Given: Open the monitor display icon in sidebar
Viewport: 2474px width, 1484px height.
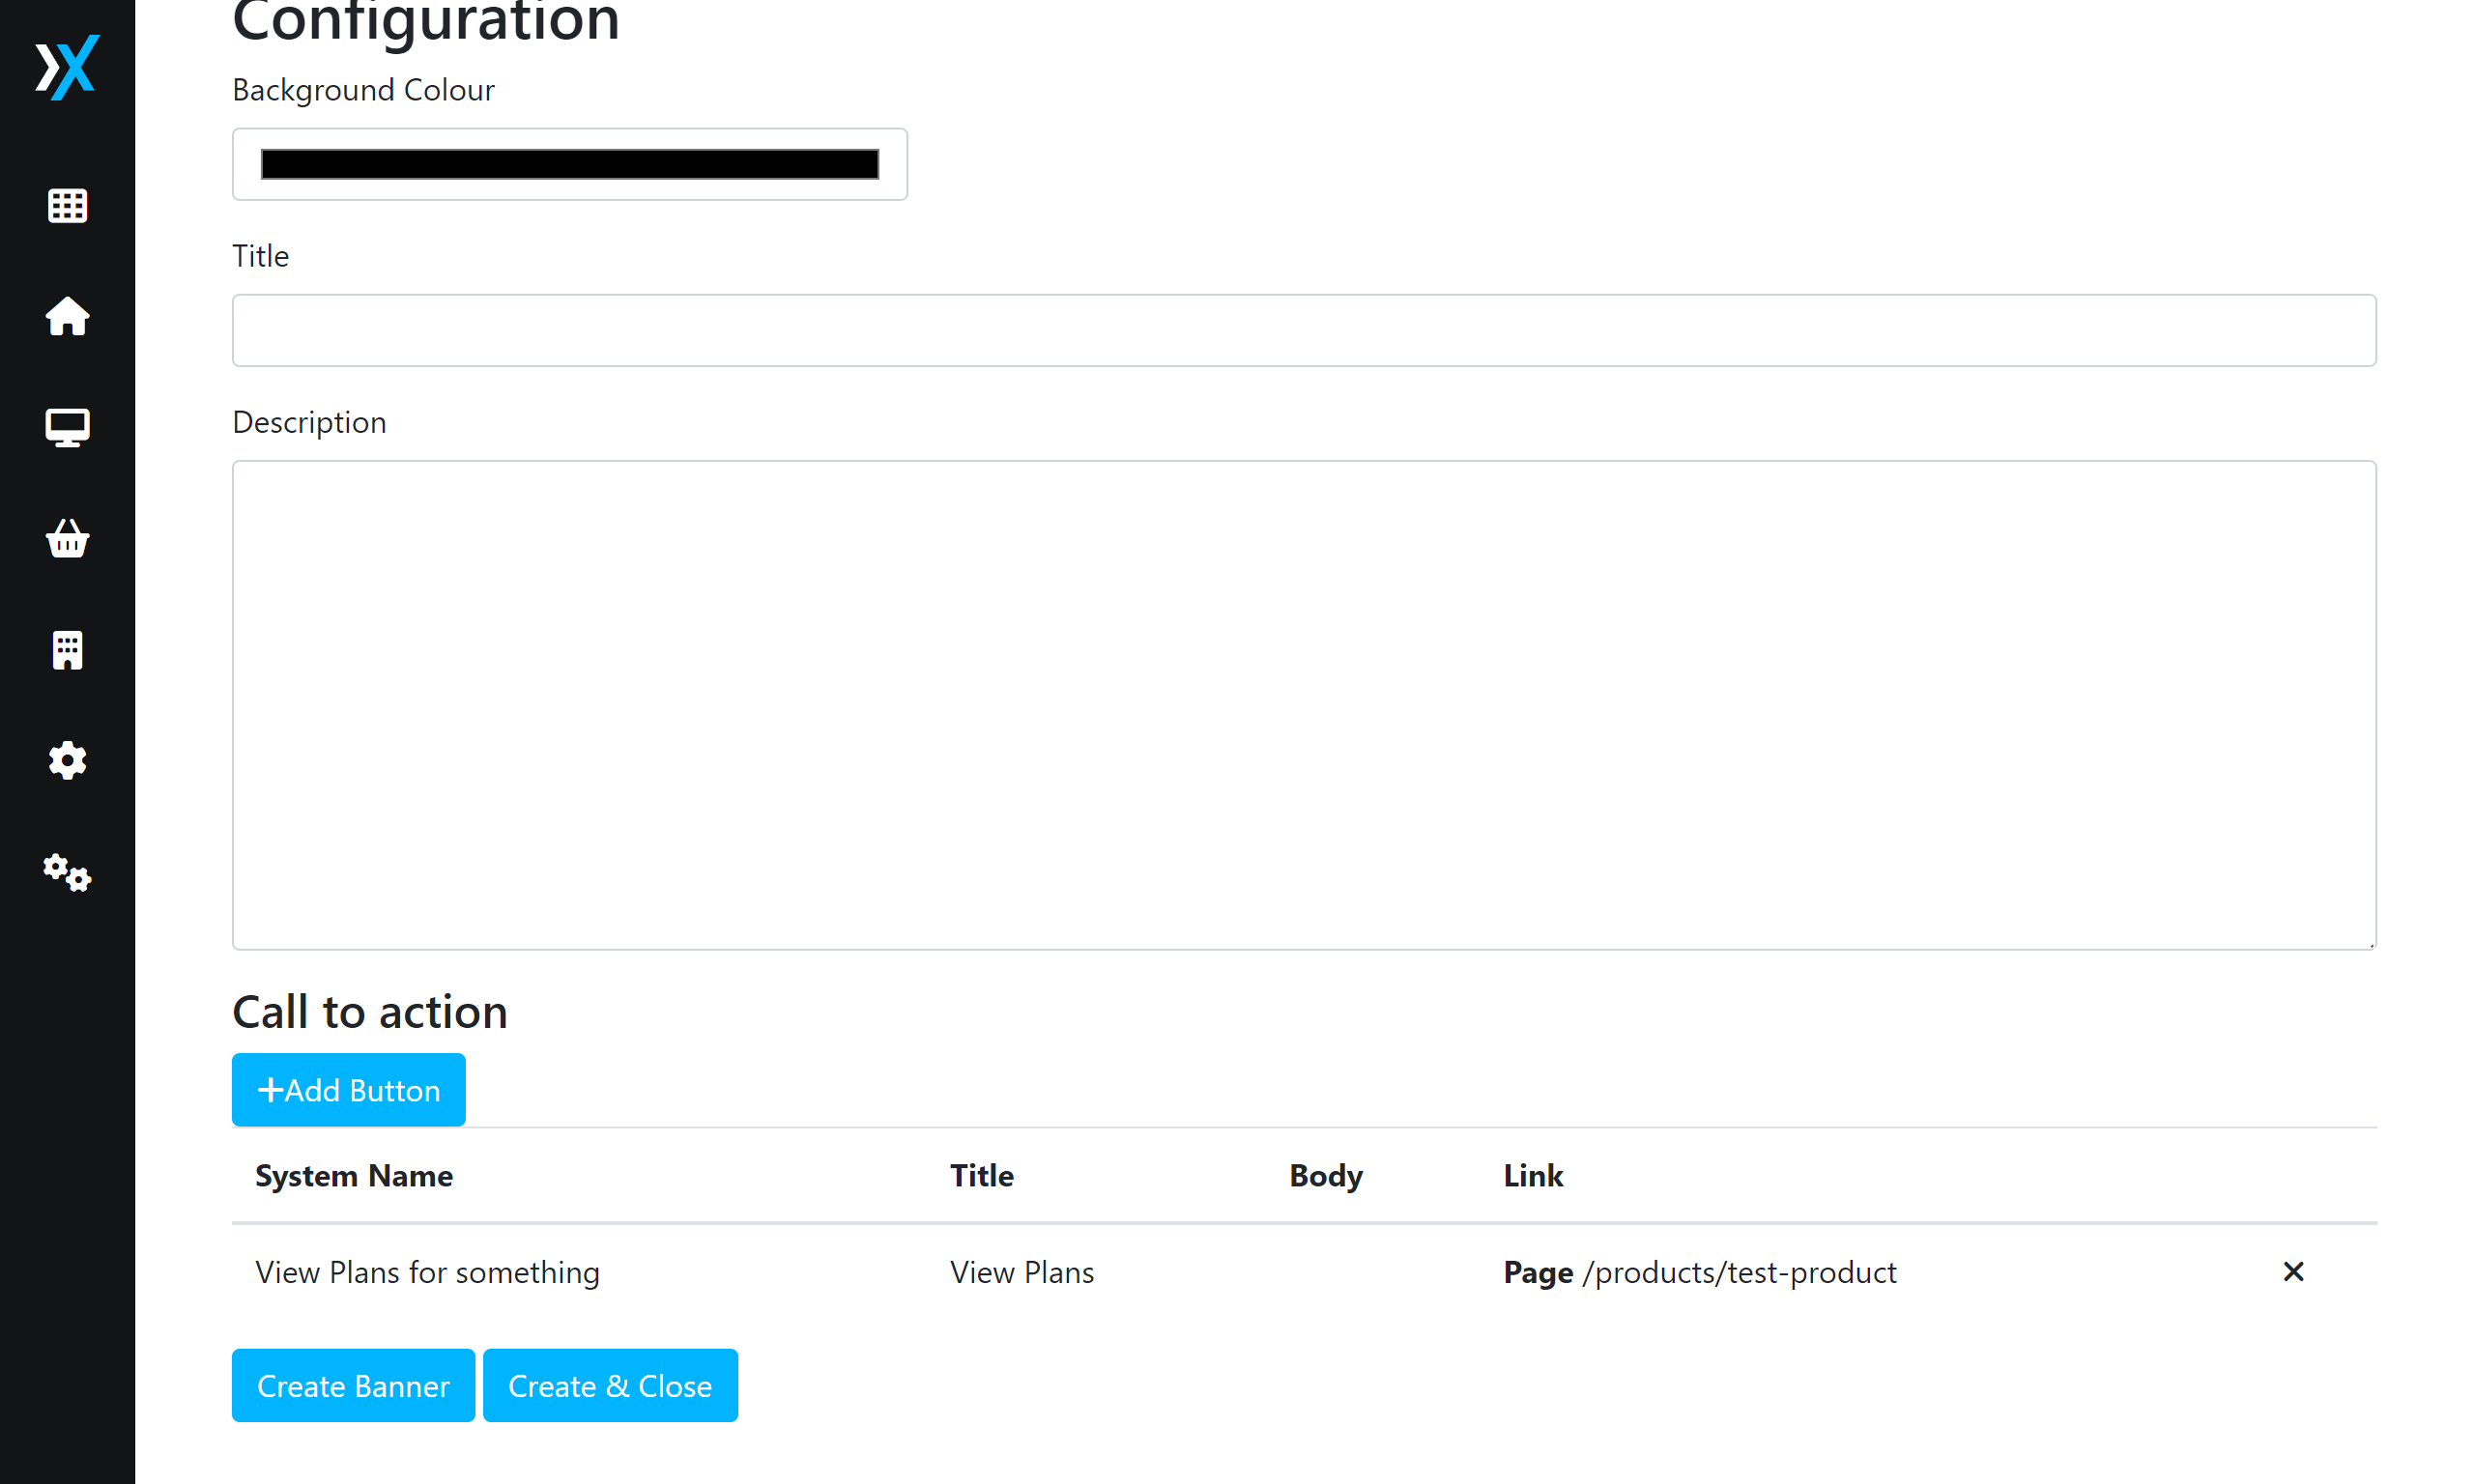Looking at the screenshot, I should coord(67,428).
